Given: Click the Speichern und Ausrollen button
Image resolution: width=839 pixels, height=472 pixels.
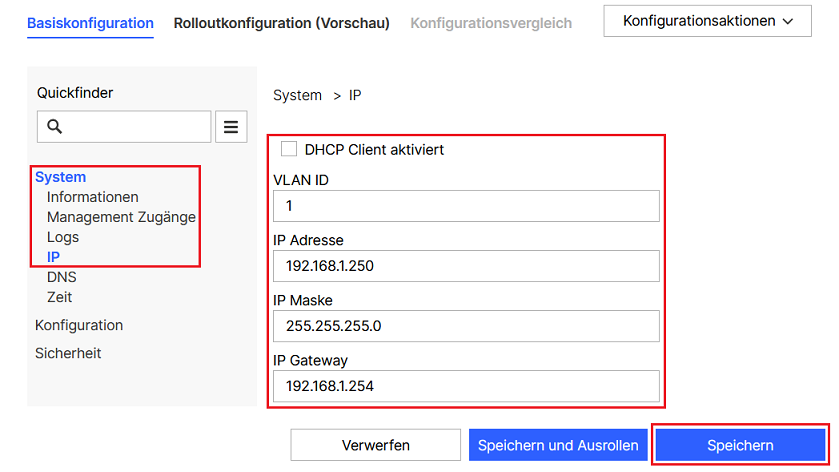Looking at the screenshot, I should coord(558,445).
